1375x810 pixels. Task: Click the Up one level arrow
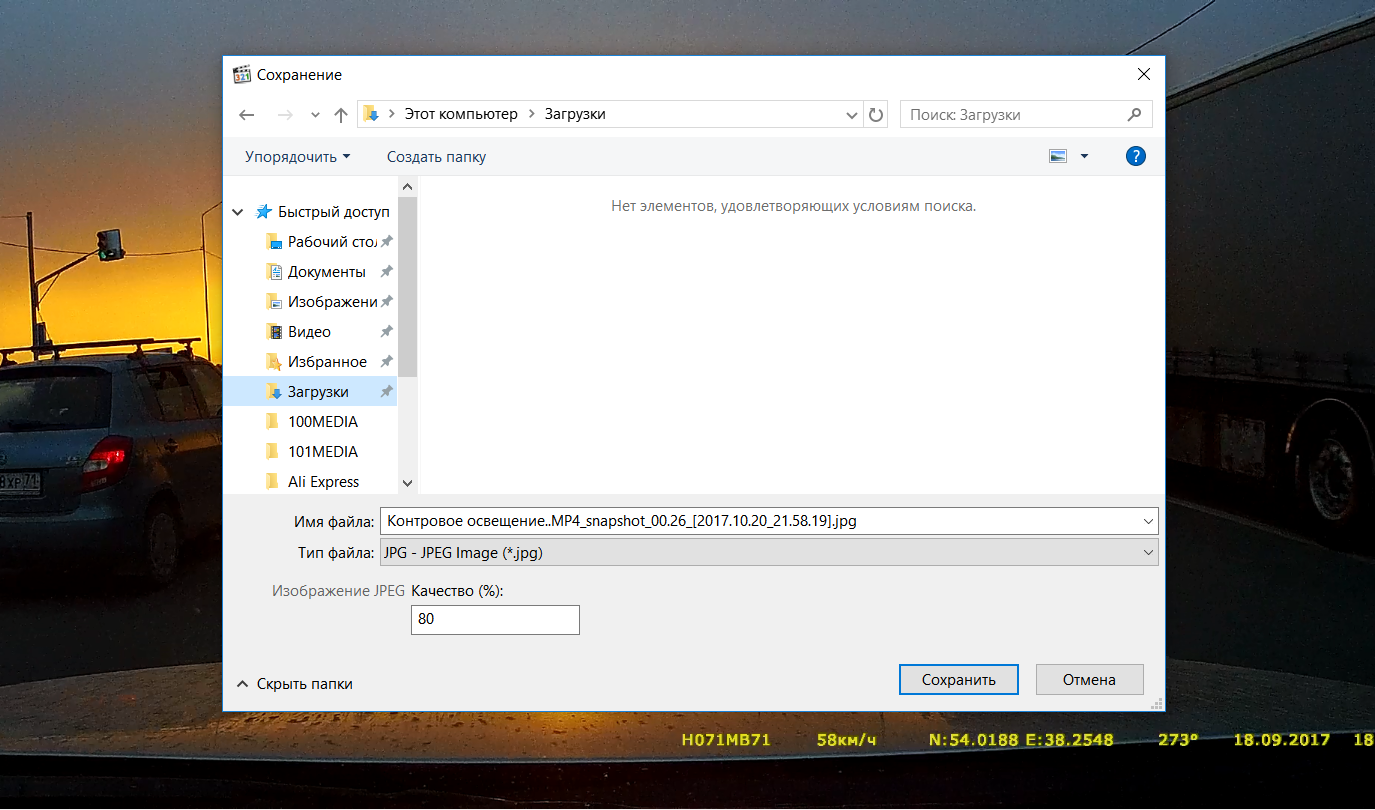pos(341,115)
